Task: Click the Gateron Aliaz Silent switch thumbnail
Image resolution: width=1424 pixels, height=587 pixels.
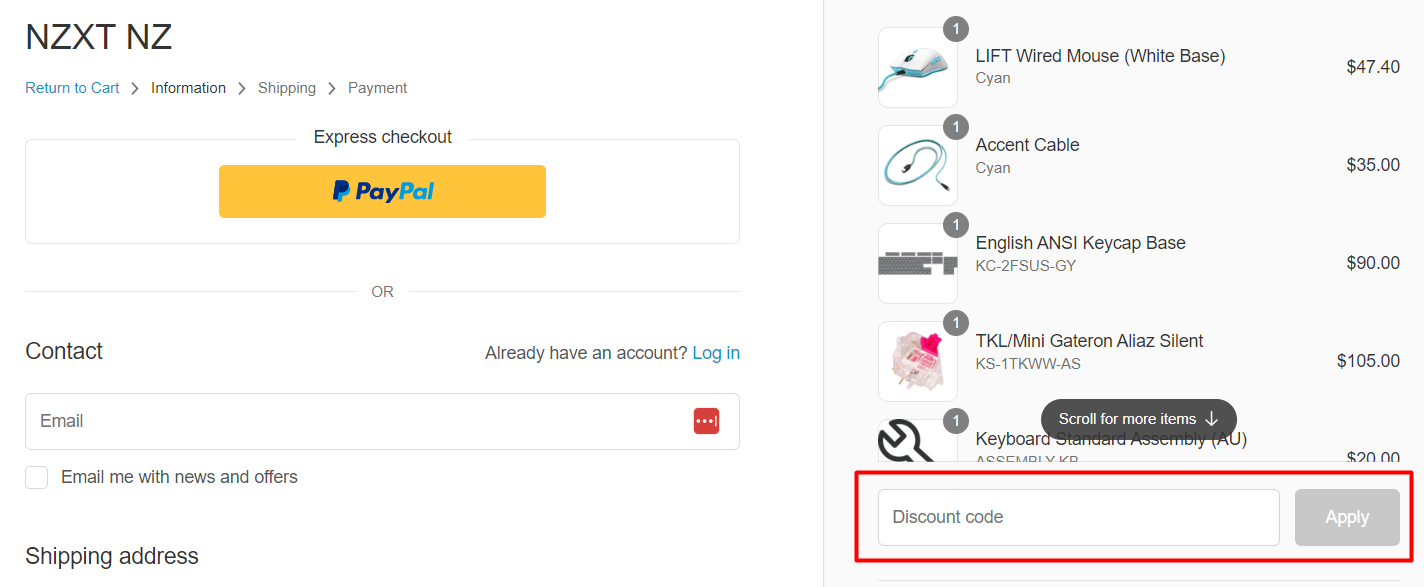Action: click(x=917, y=361)
